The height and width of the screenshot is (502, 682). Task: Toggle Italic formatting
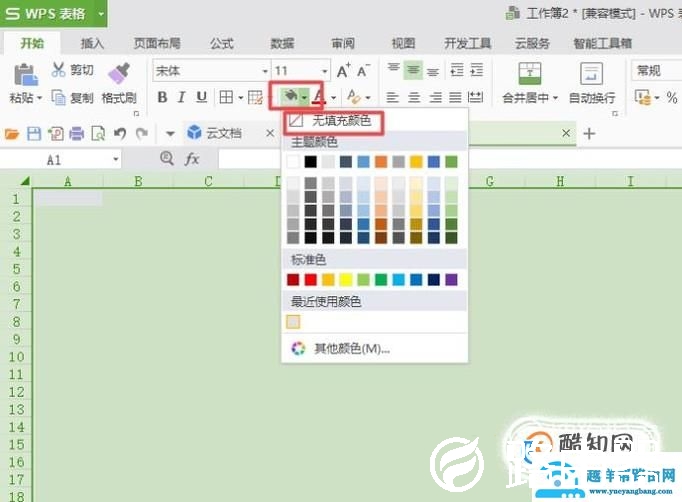pos(181,97)
